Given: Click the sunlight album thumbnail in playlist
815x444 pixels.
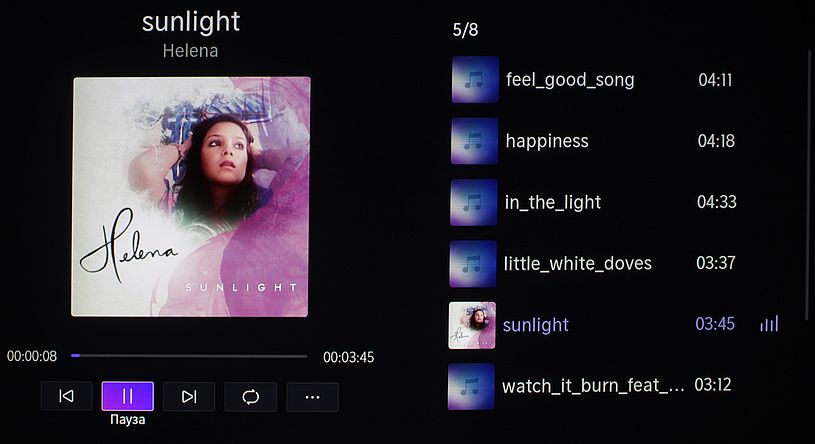Looking at the screenshot, I should click(472, 325).
